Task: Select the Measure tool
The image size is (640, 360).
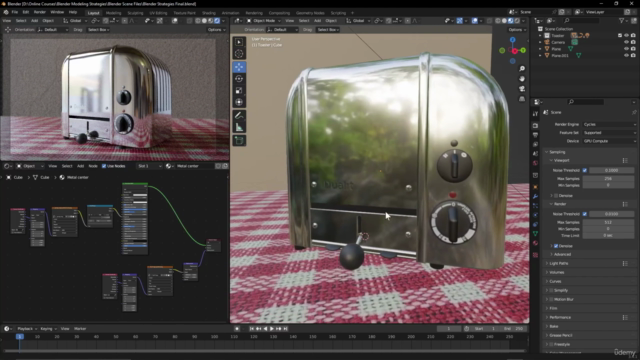Action: tap(239, 128)
